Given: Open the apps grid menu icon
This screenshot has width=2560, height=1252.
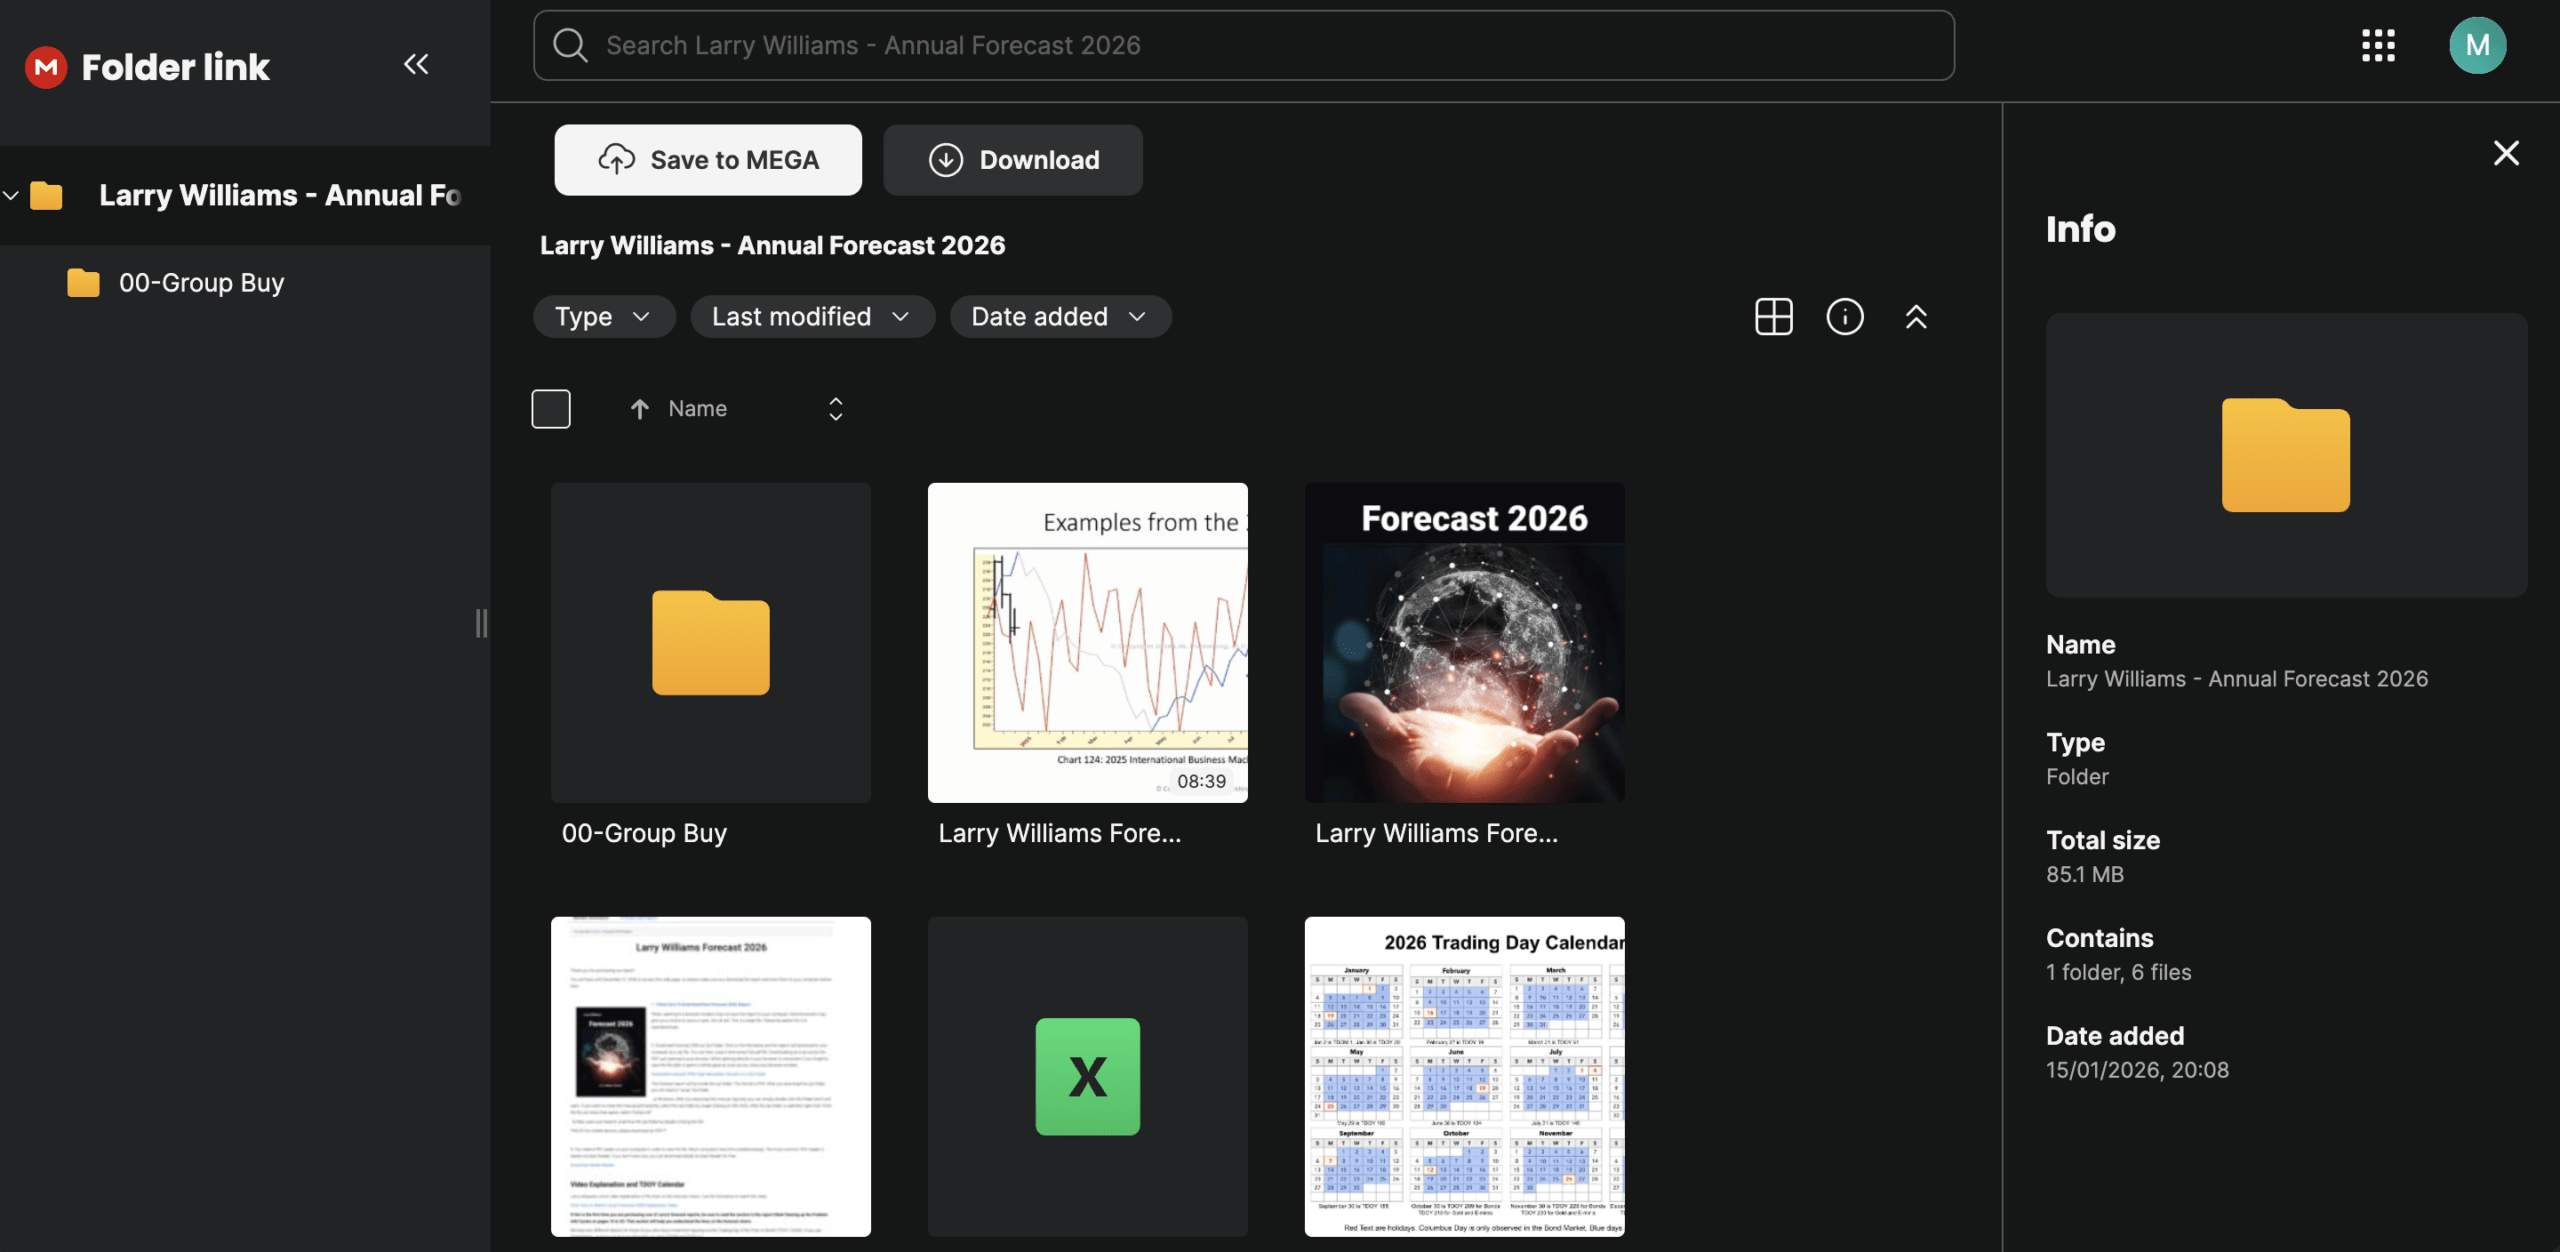Looking at the screenshot, I should 2378,45.
